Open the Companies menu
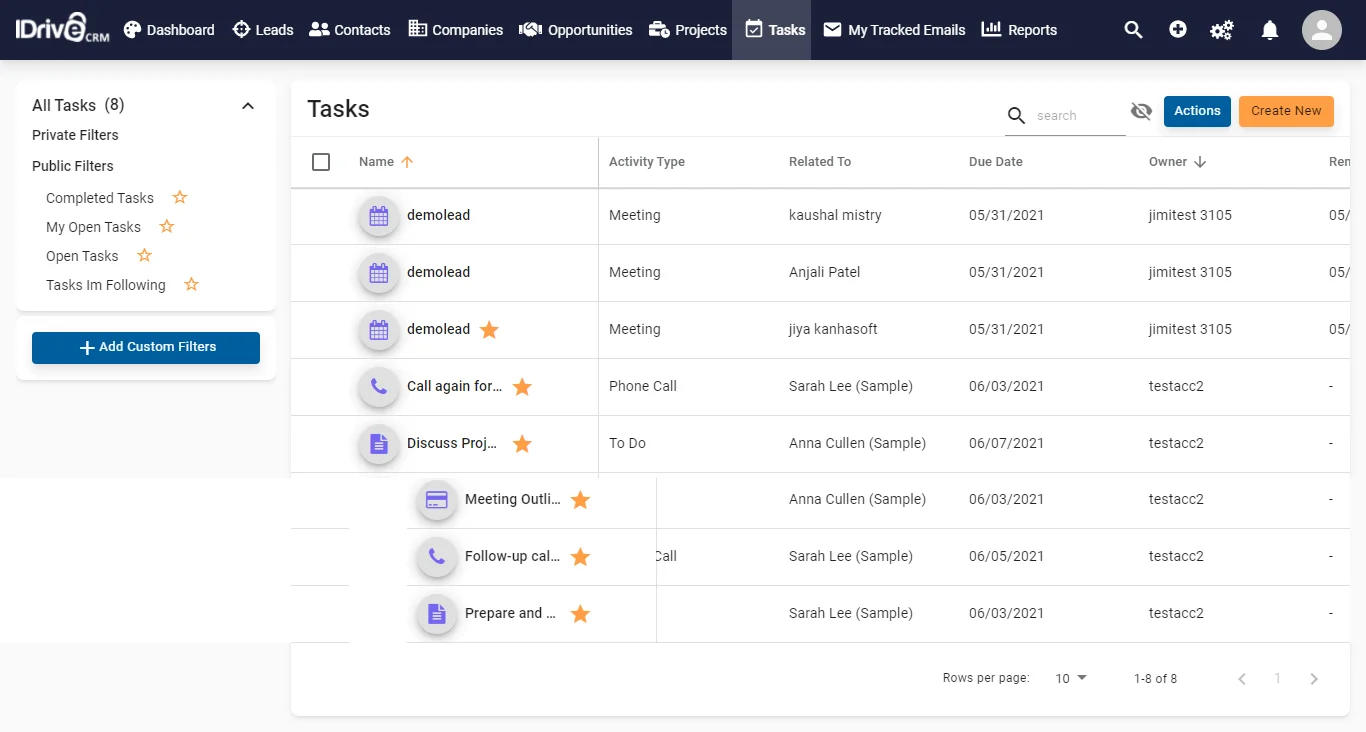The width and height of the screenshot is (1366, 732). pos(455,30)
